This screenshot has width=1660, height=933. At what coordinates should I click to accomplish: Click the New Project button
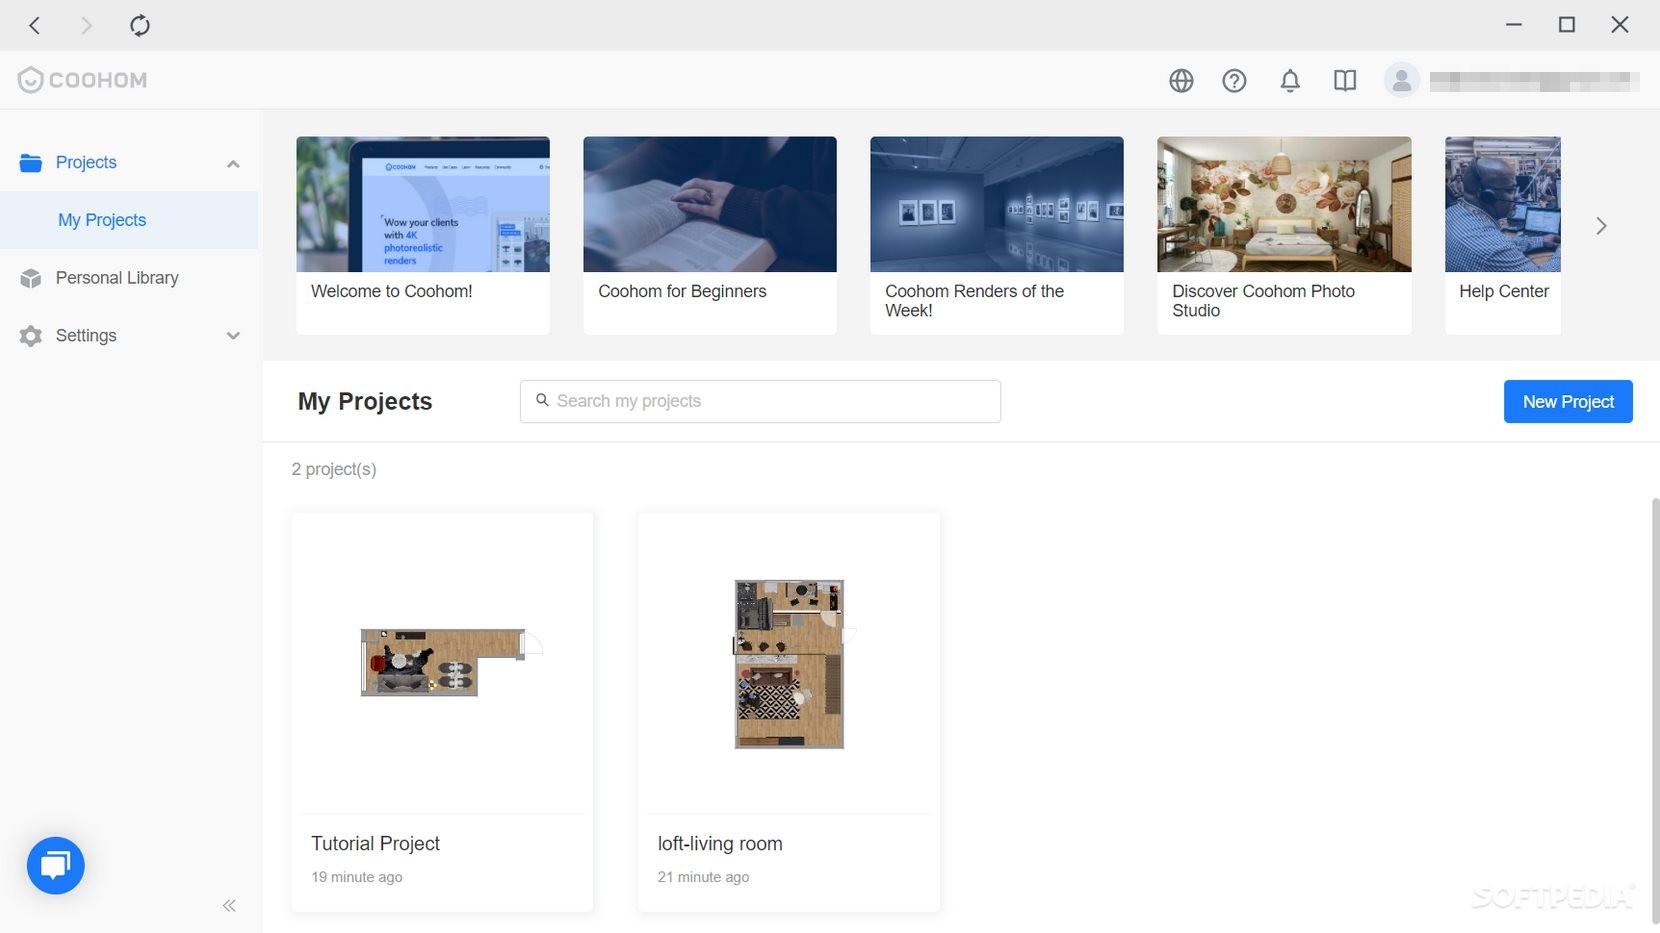point(1568,402)
